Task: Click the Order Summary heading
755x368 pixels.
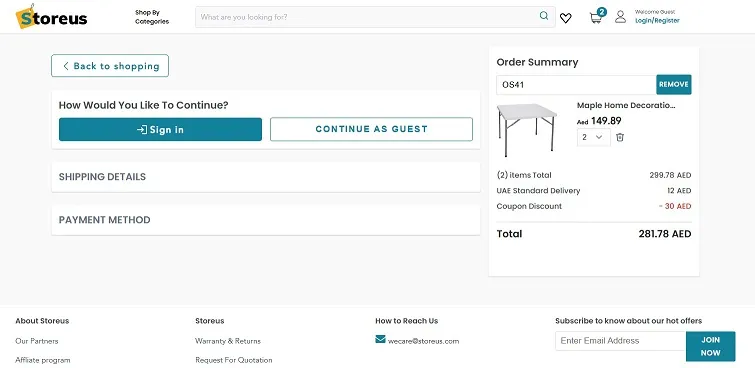Action: (x=537, y=62)
